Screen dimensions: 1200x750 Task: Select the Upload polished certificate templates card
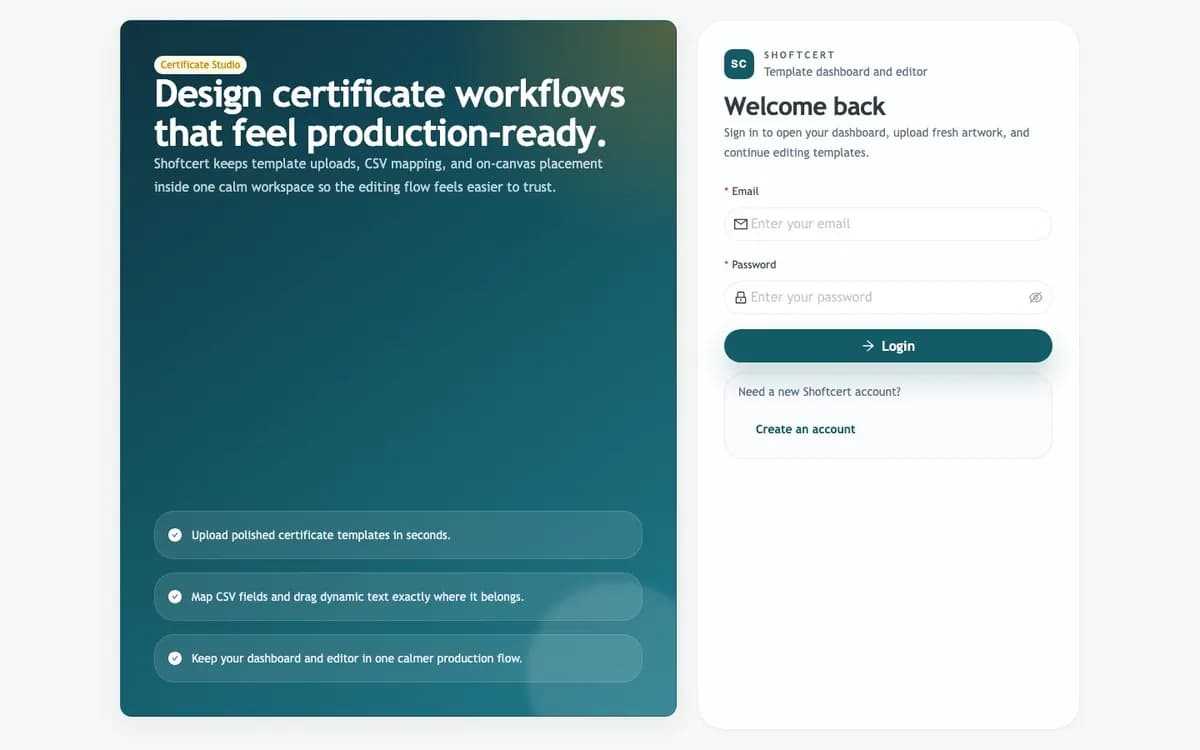[x=398, y=535]
